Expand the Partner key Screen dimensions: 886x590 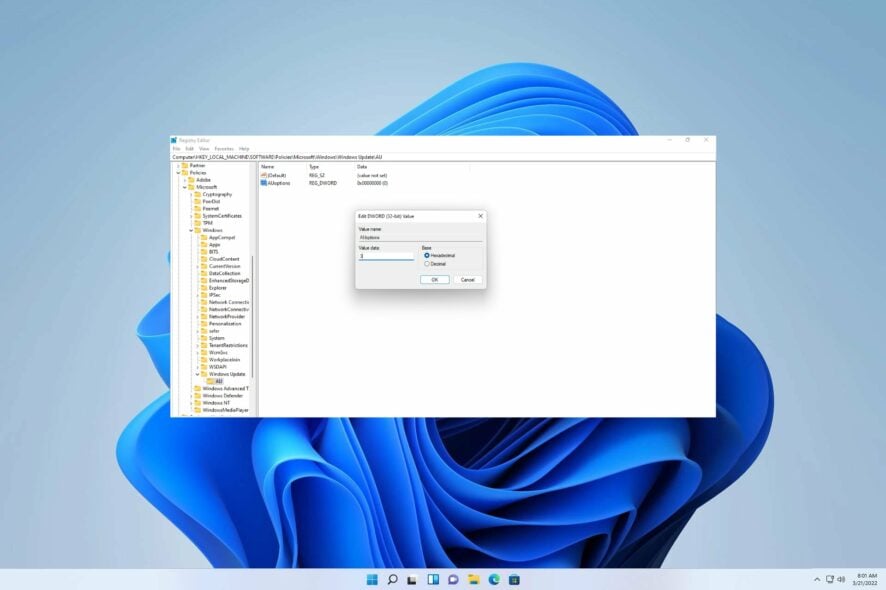click(179, 166)
